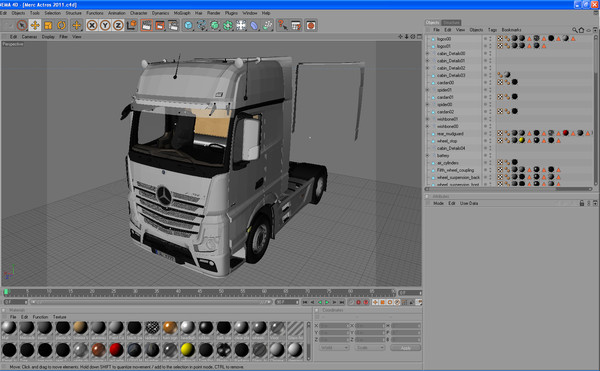Open the Character menu
600x371 pixels.
pos(139,13)
